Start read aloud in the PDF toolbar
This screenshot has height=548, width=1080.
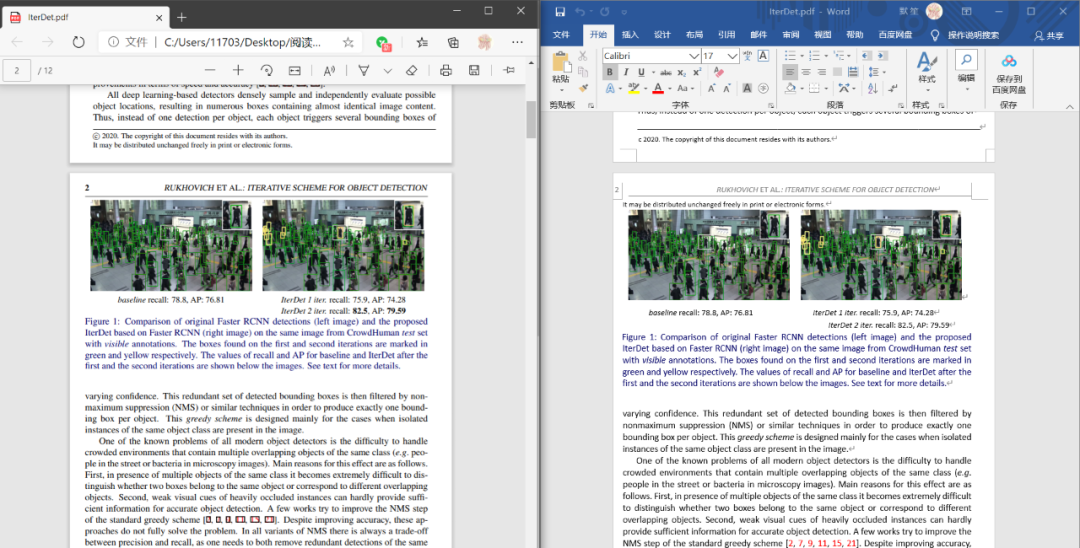(x=329, y=70)
